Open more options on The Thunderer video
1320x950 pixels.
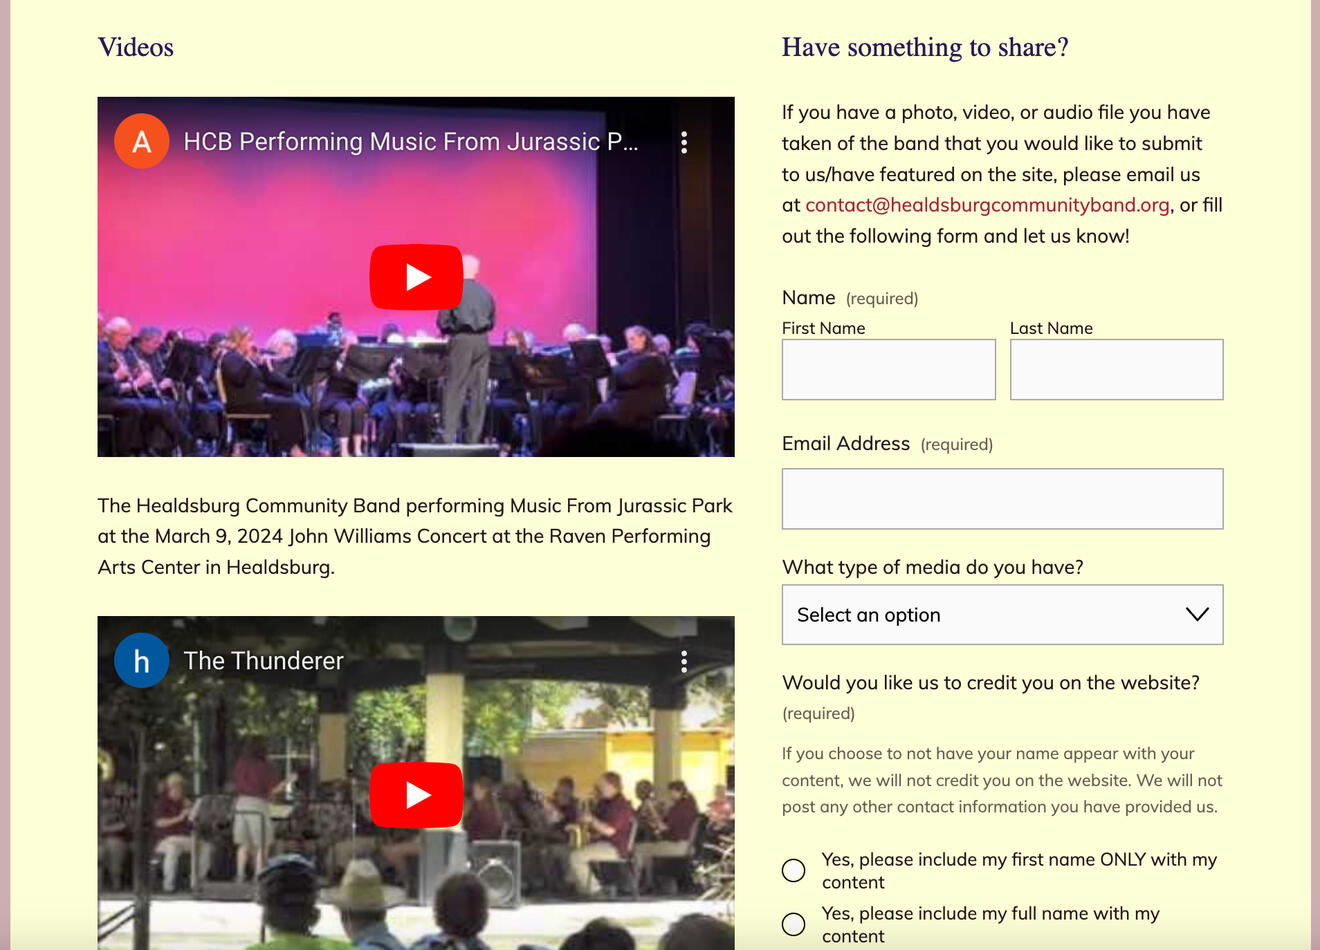point(684,661)
